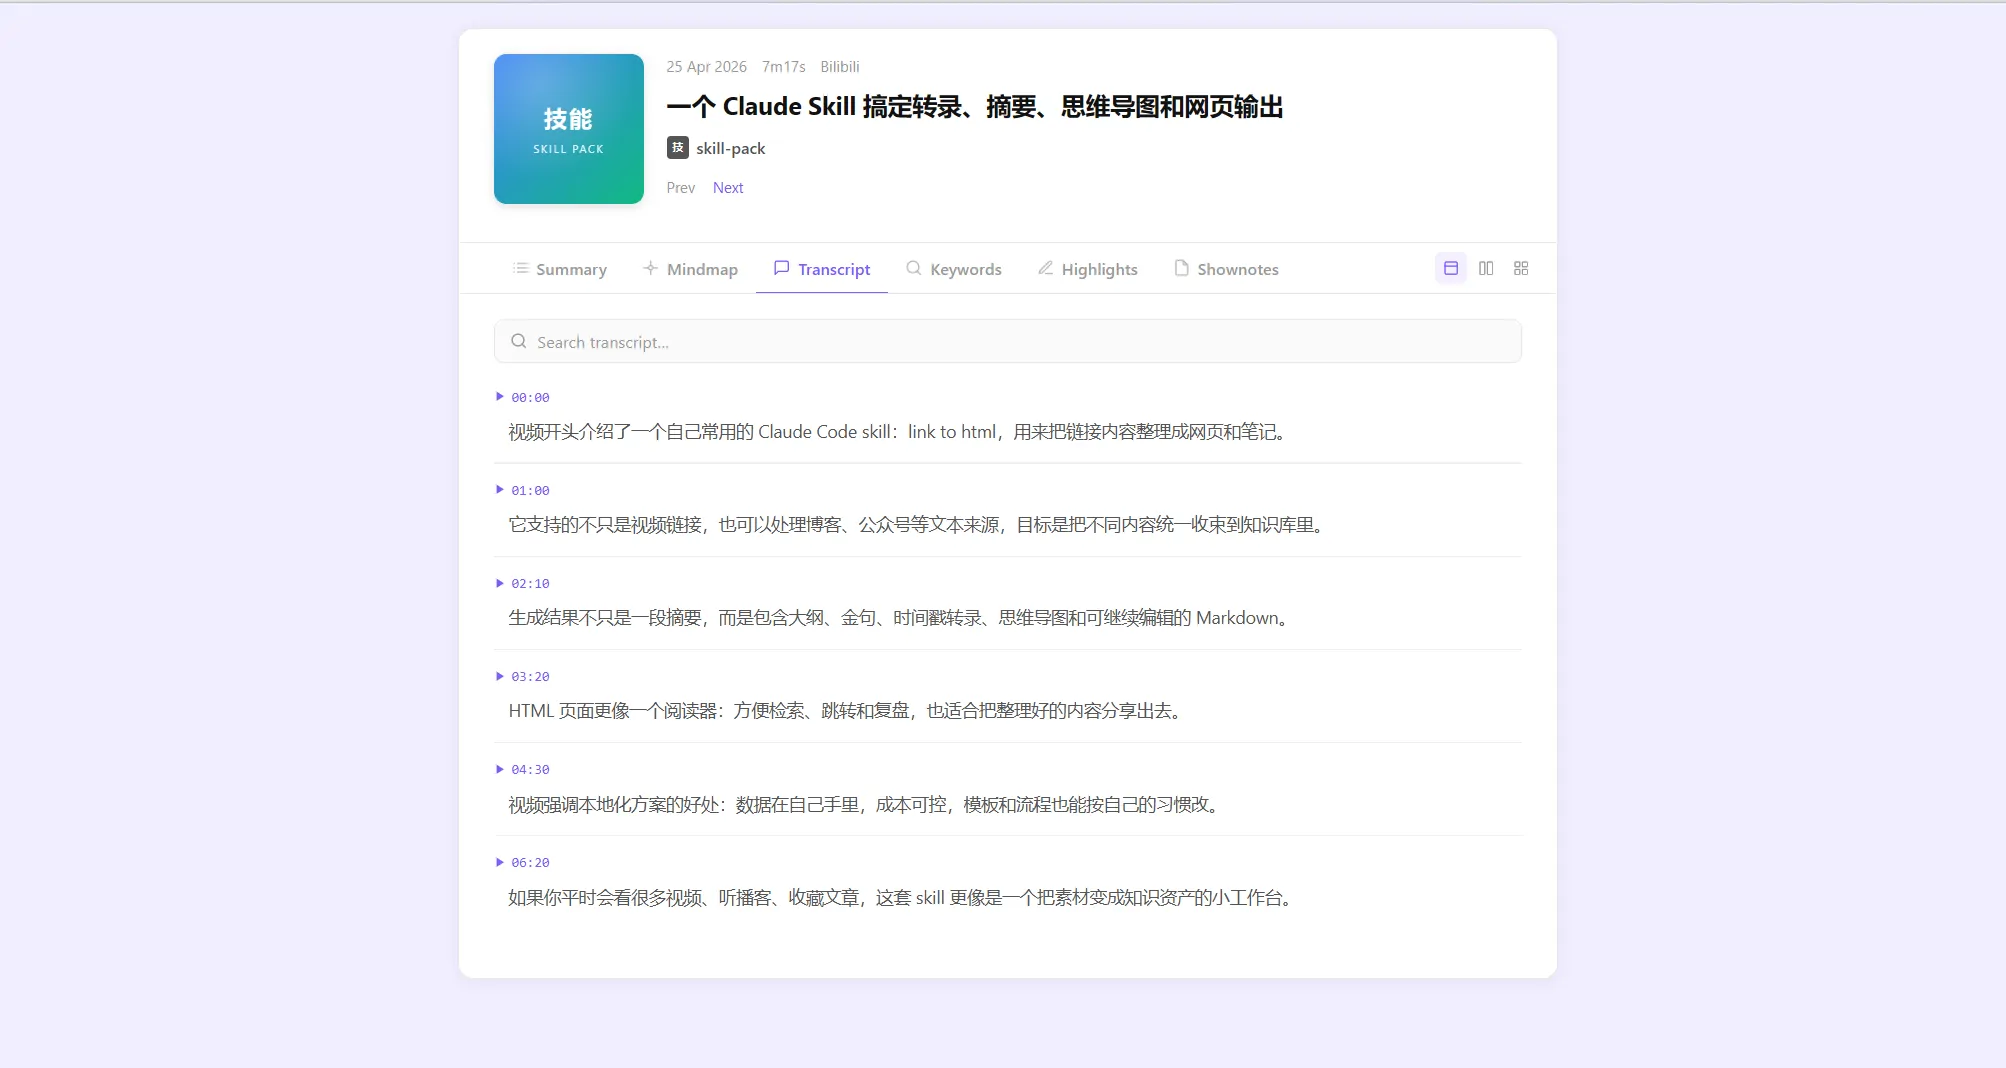Click the duration 7m17s
This screenshot has width=2006, height=1068.
pyautogui.click(x=784, y=67)
